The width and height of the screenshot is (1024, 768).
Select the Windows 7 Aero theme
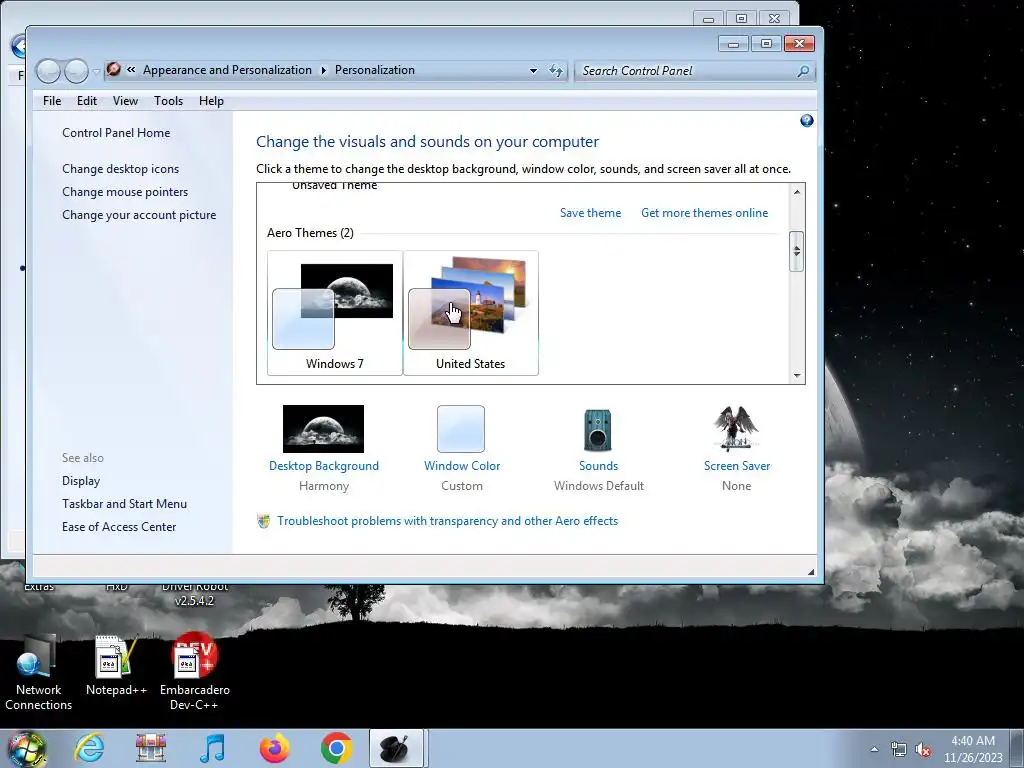coord(335,313)
